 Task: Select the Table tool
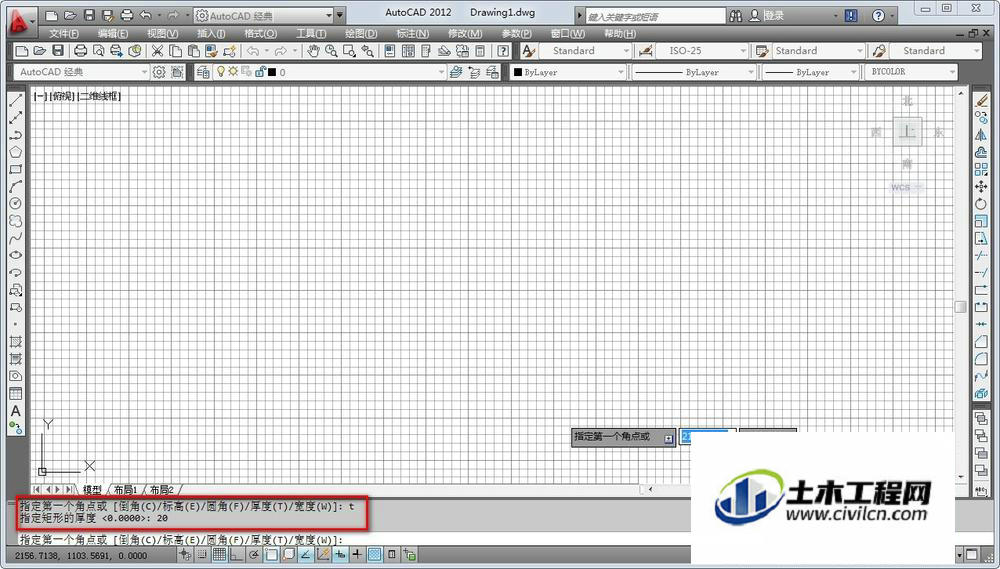click(x=15, y=394)
